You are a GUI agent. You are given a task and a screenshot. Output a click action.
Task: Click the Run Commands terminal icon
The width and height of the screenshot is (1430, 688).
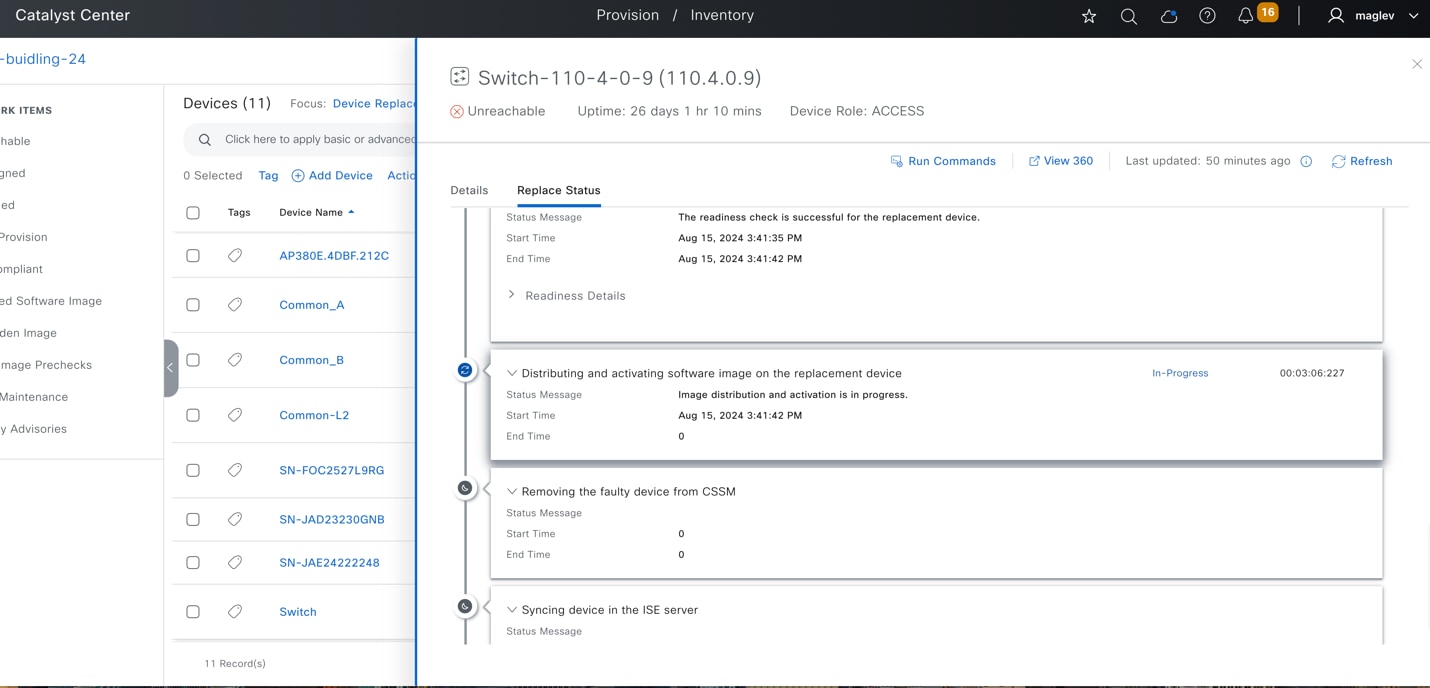(x=896, y=161)
